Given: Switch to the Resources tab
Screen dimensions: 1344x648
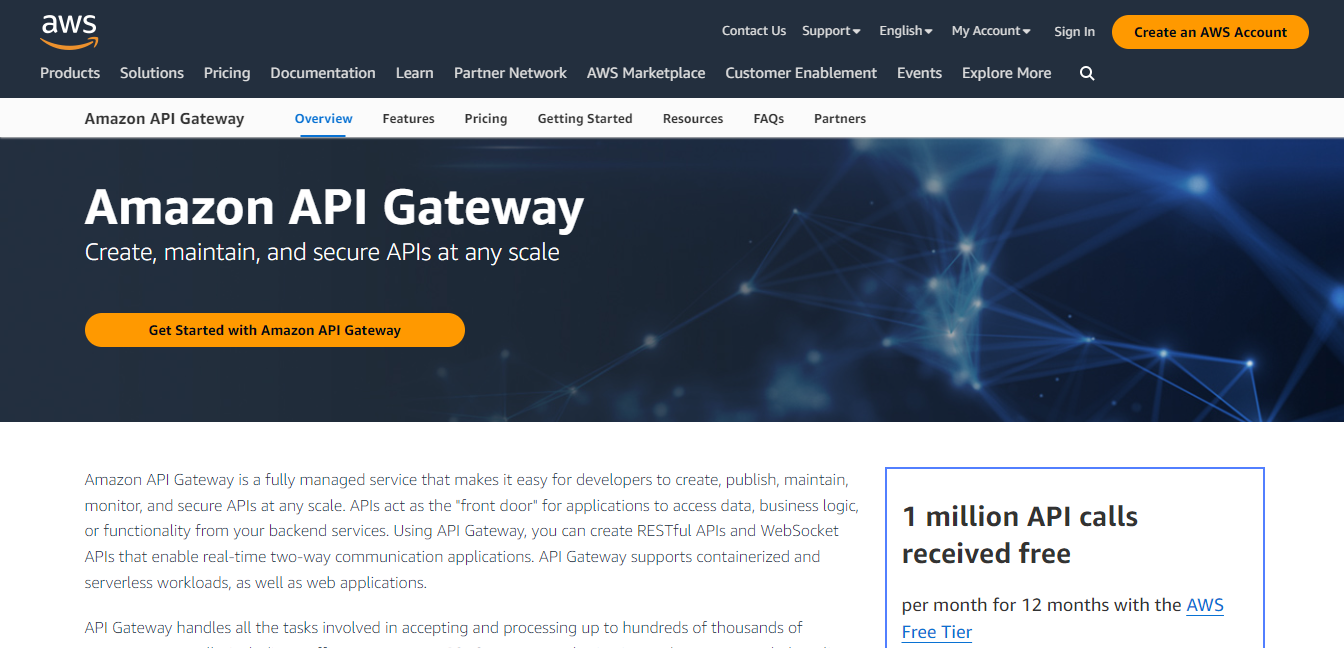Looking at the screenshot, I should 693,118.
